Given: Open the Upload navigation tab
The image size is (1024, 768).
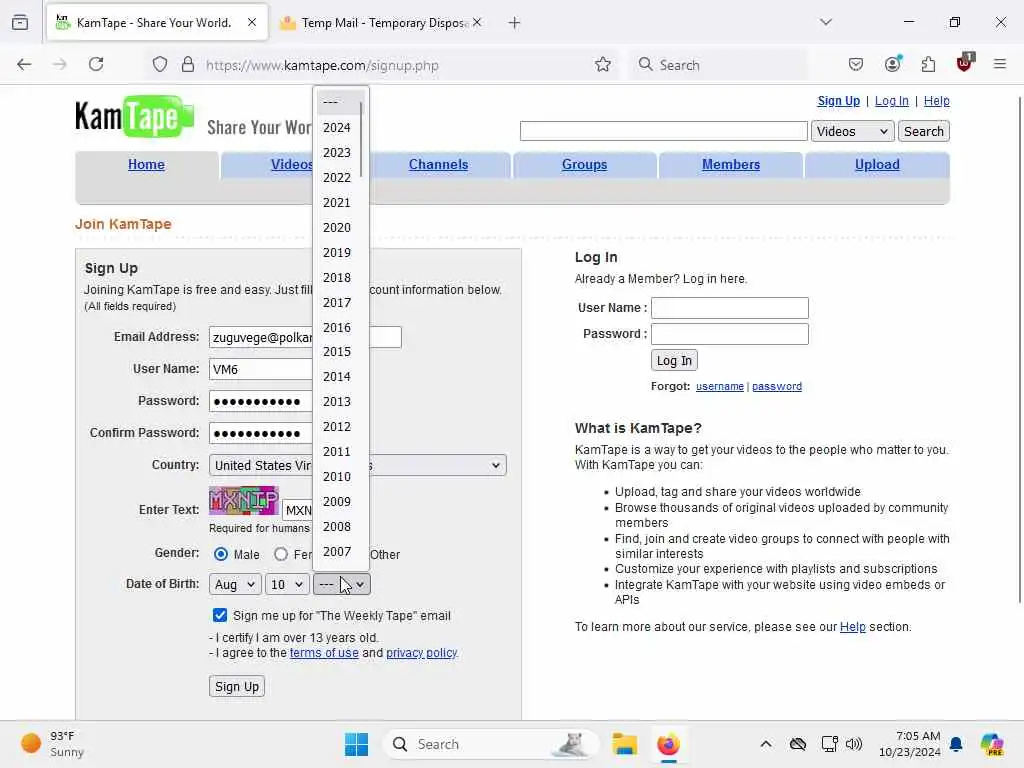Looking at the screenshot, I should click(877, 165).
